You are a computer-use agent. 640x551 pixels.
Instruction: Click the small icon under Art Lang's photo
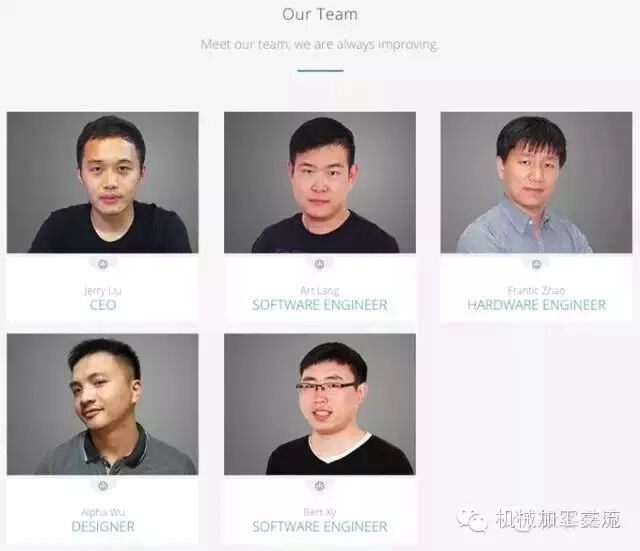(x=320, y=264)
